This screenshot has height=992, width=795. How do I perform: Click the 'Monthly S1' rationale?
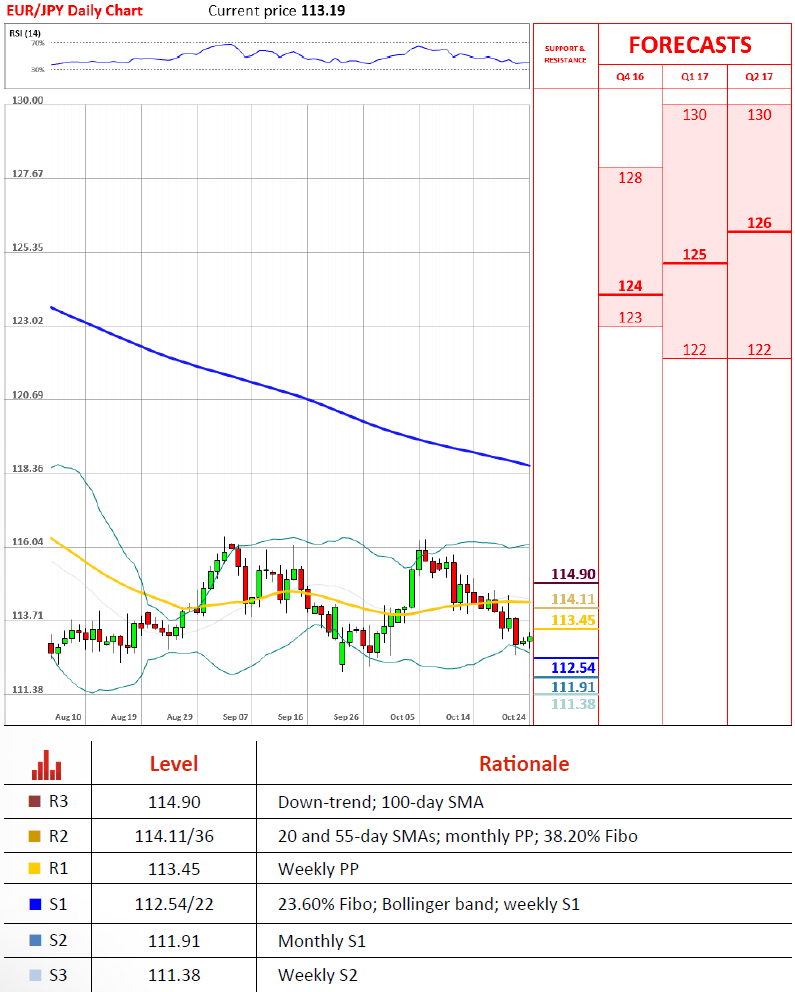(x=322, y=941)
